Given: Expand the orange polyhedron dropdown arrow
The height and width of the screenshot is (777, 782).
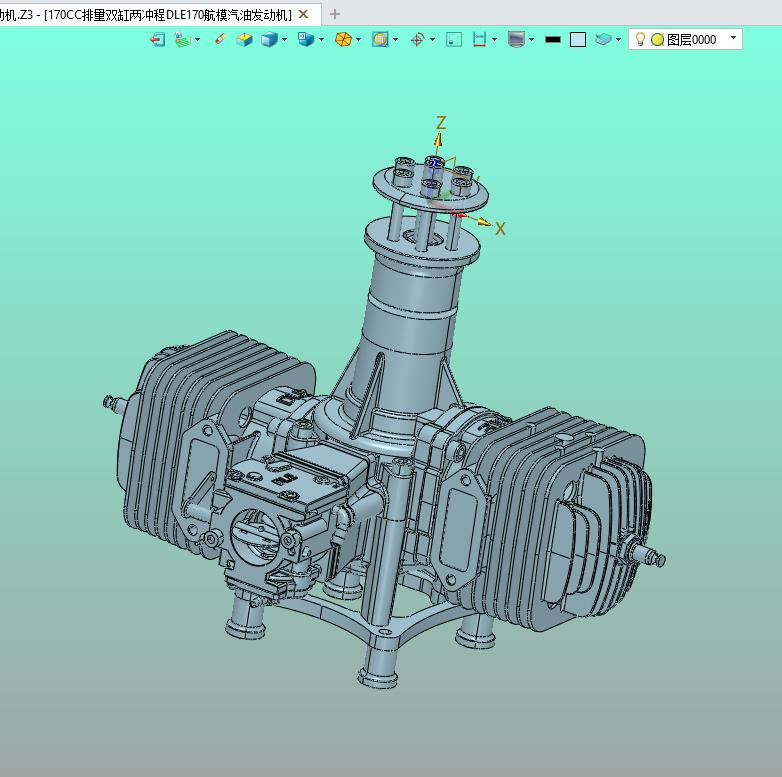Looking at the screenshot, I should pyautogui.click(x=359, y=39).
